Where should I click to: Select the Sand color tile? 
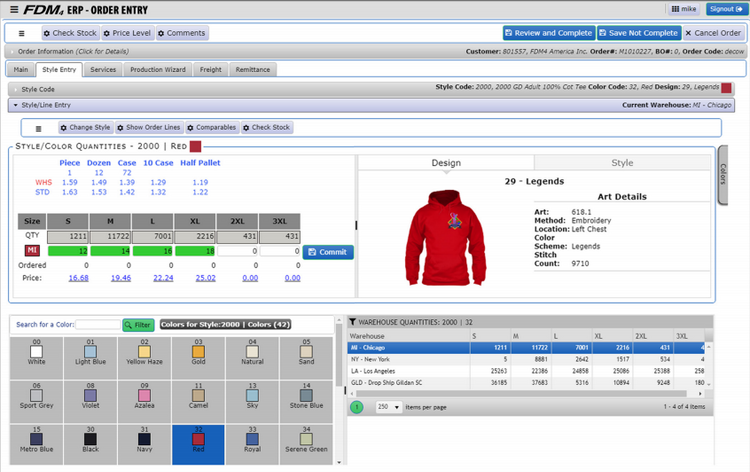pos(306,357)
